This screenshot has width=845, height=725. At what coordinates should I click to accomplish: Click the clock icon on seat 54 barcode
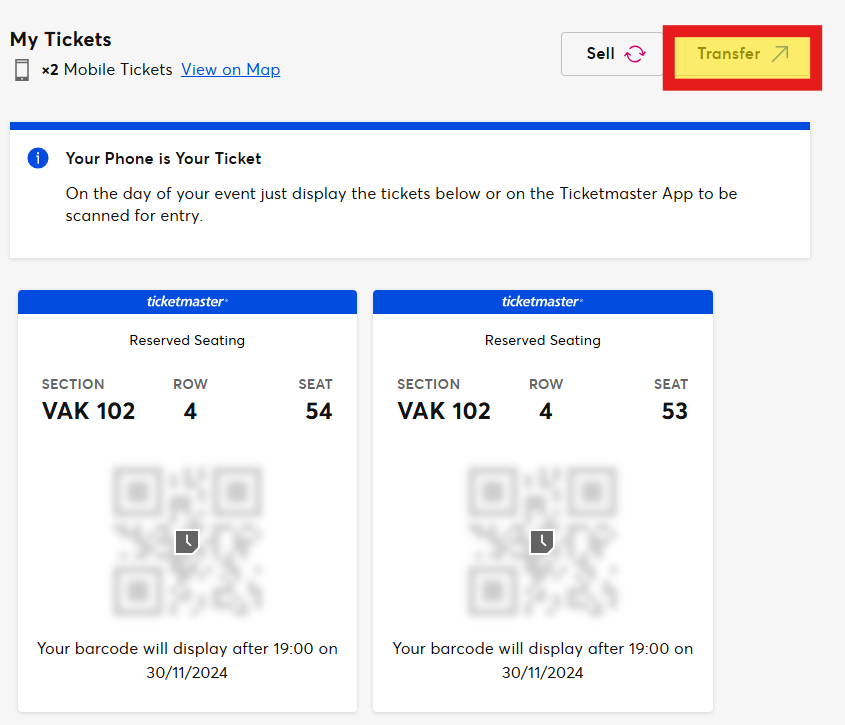pyautogui.click(x=187, y=542)
